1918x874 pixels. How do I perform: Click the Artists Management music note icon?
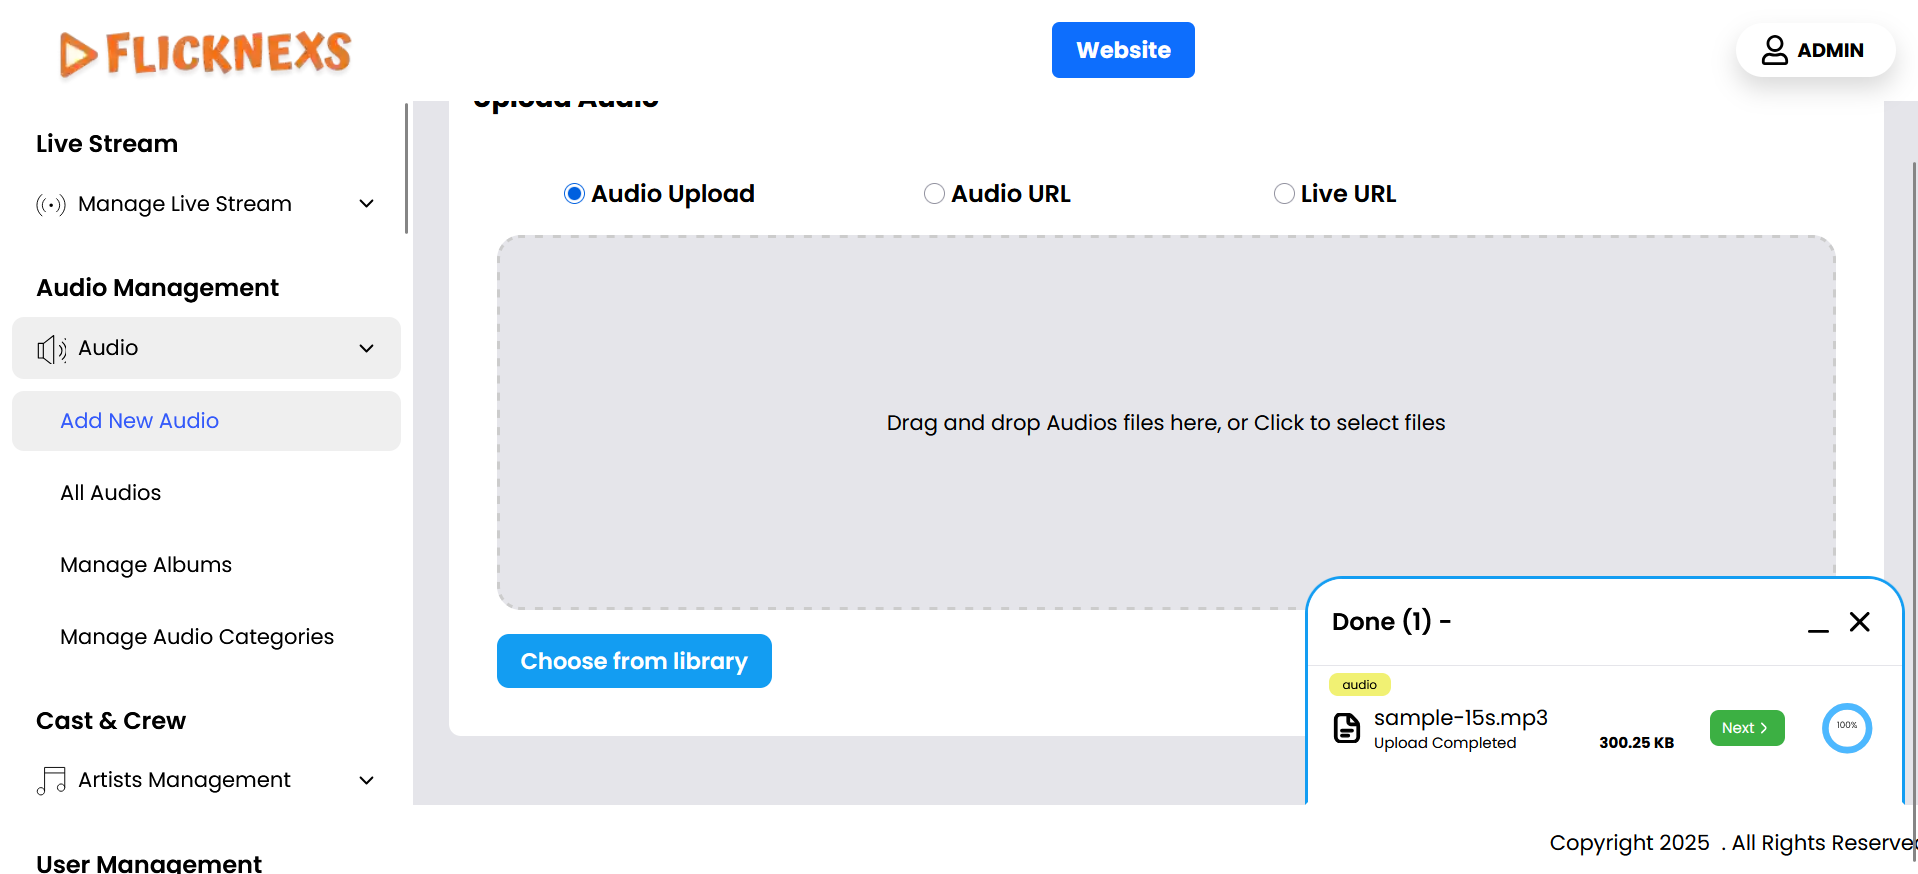[51, 781]
